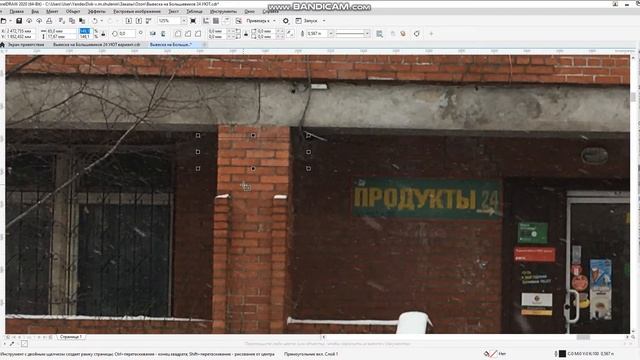Screen dimensions: 640x360
Task: Click the Paste icon in standard toolbar
Action: pyautogui.click(x=82, y=20)
